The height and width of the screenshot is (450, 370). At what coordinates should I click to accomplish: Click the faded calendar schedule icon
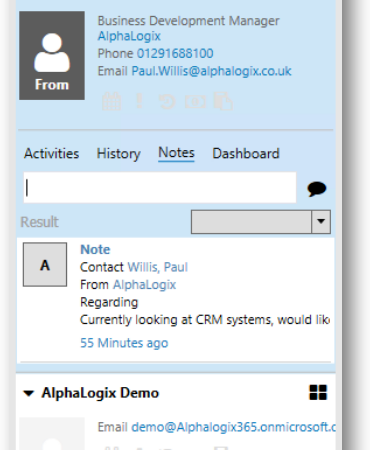(x=112, y=101)
